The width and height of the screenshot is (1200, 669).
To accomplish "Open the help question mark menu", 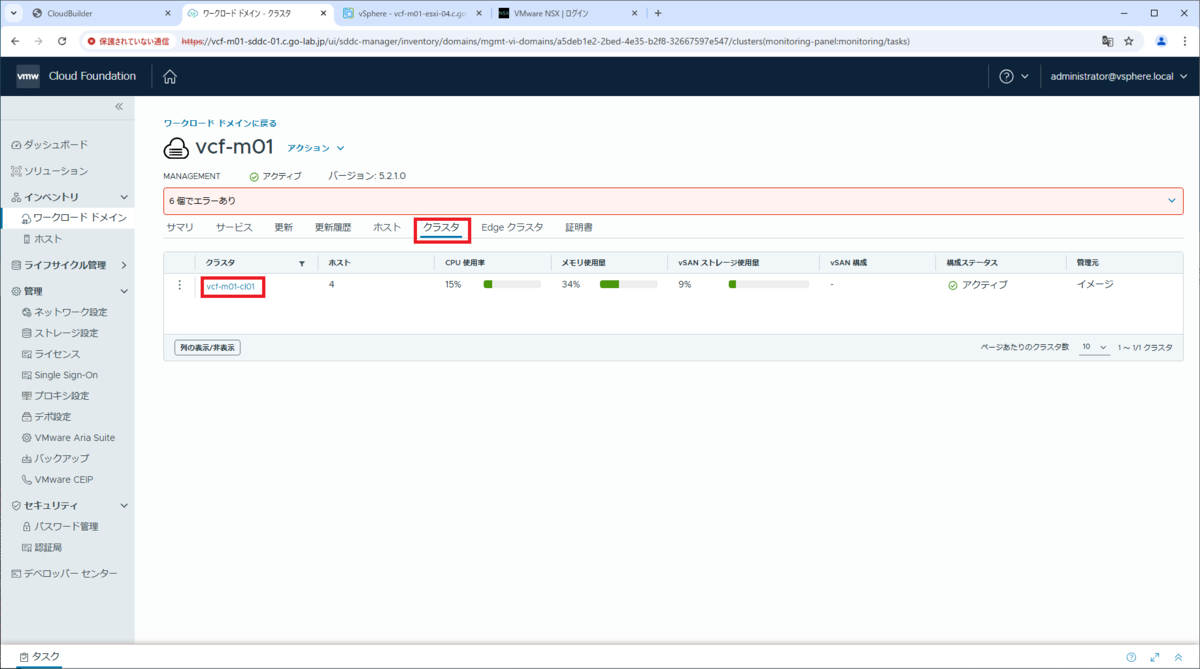I will 1014,77.
